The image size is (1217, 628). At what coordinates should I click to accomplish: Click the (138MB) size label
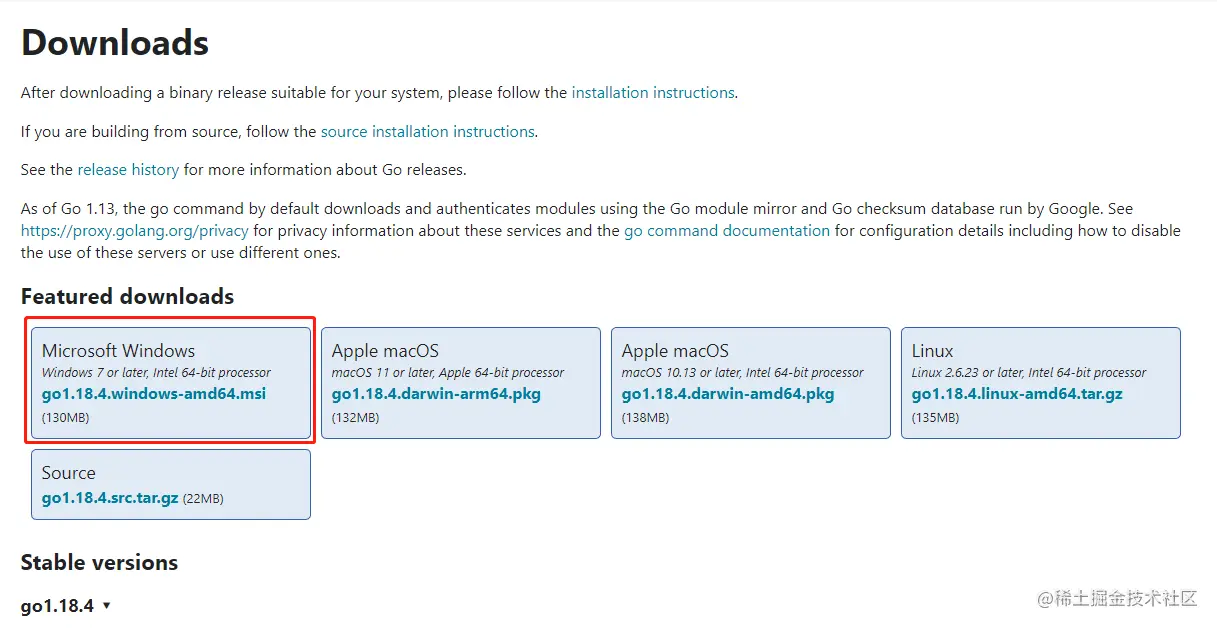[645, 417]
